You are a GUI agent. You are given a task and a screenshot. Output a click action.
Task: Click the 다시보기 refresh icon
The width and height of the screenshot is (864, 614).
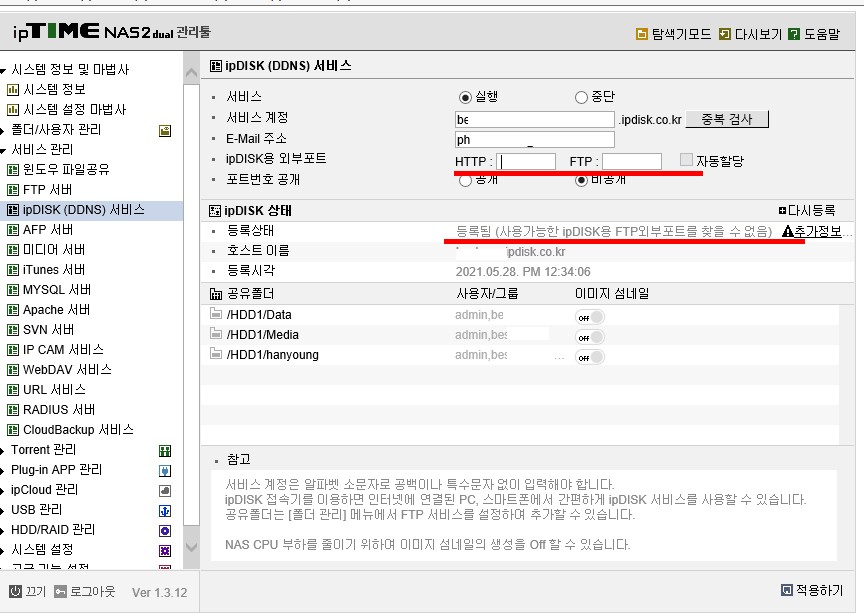725,34
